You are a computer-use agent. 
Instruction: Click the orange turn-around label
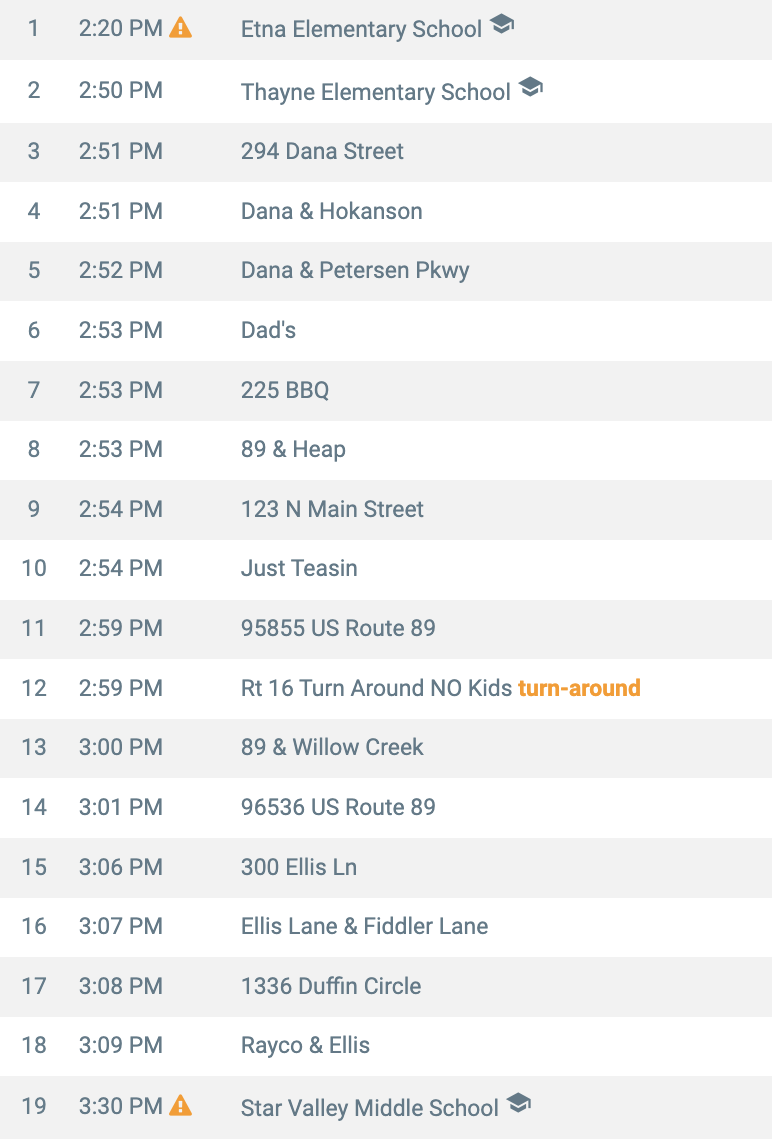579,688
